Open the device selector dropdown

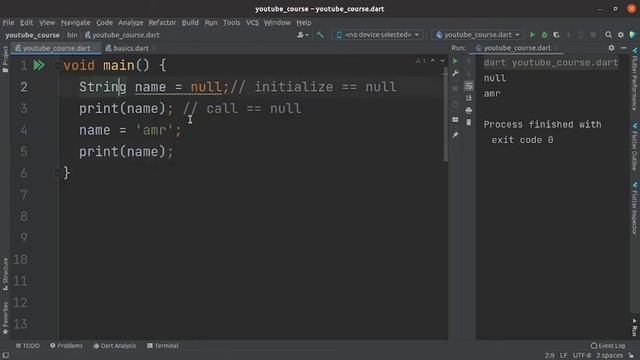378,35
